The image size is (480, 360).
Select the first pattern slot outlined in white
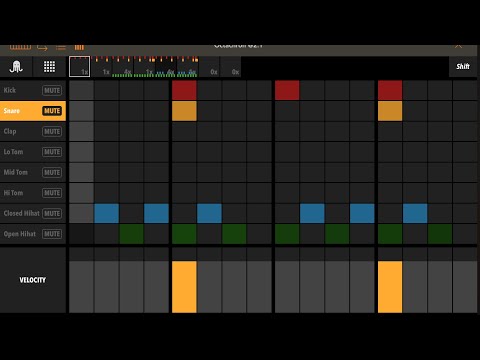[x=79, y=67]
